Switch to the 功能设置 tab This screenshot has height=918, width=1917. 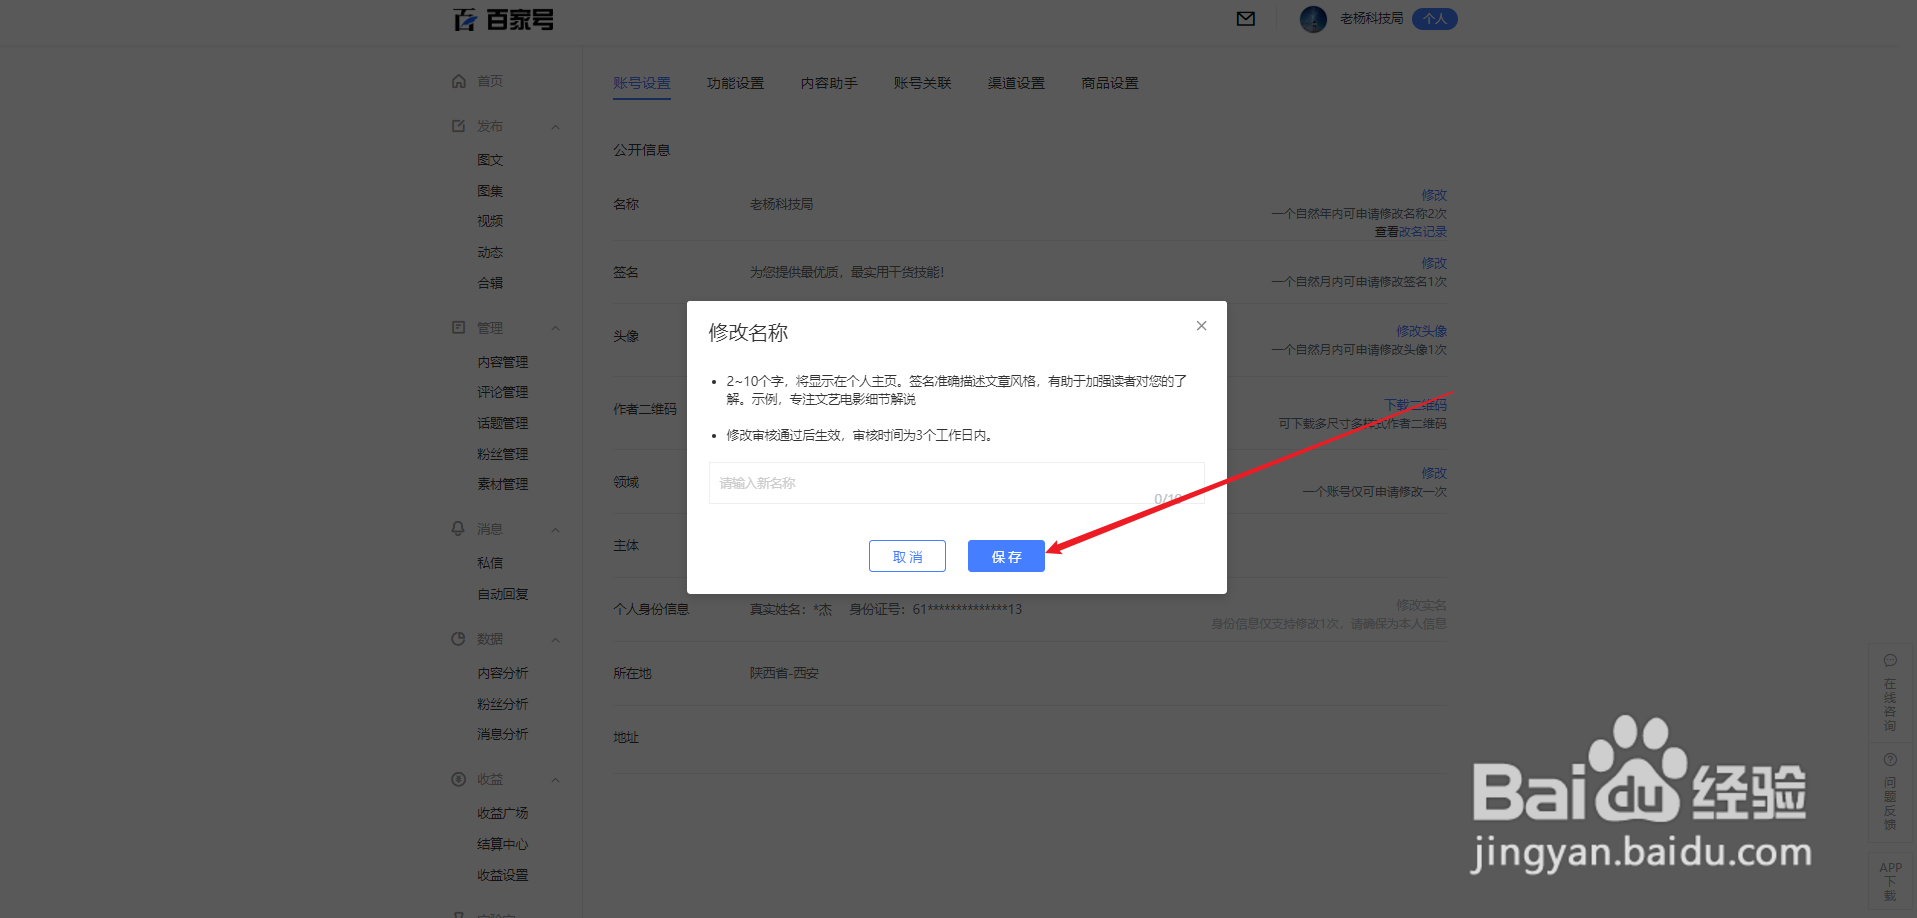[735, 83]
